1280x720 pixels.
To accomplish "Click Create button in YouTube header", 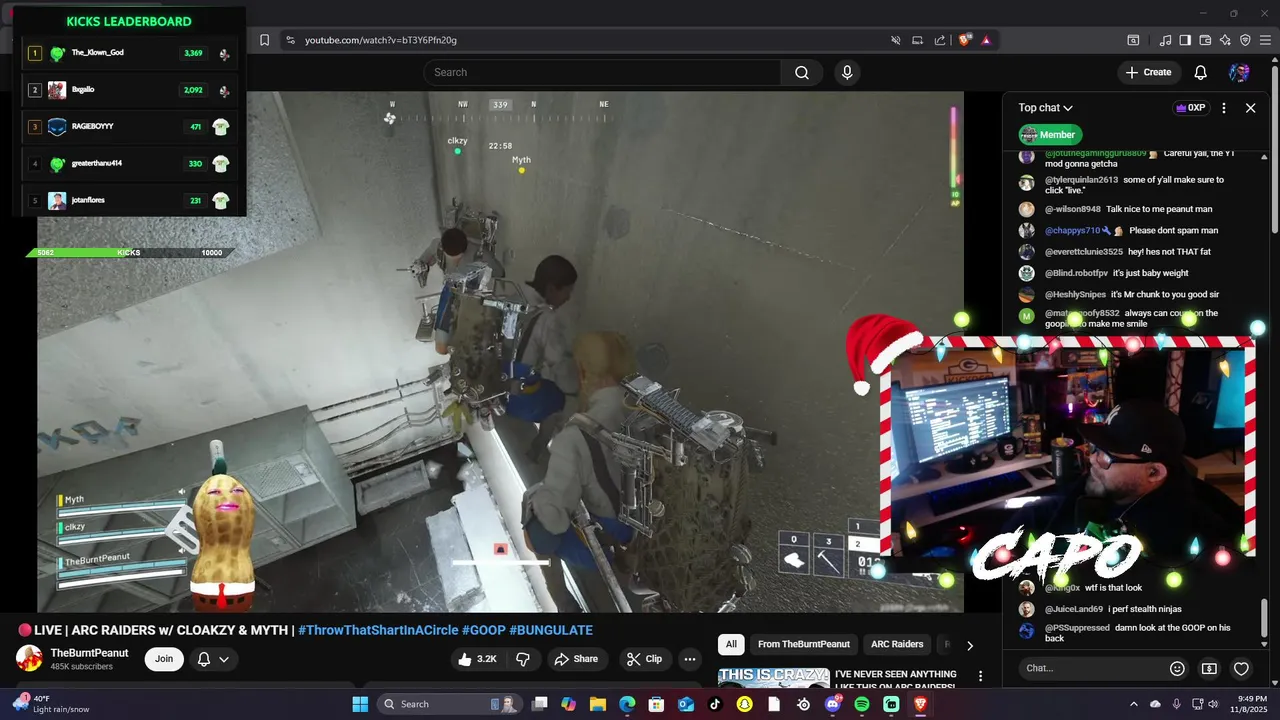I will pyautogui.click(x=1148, y=72).
